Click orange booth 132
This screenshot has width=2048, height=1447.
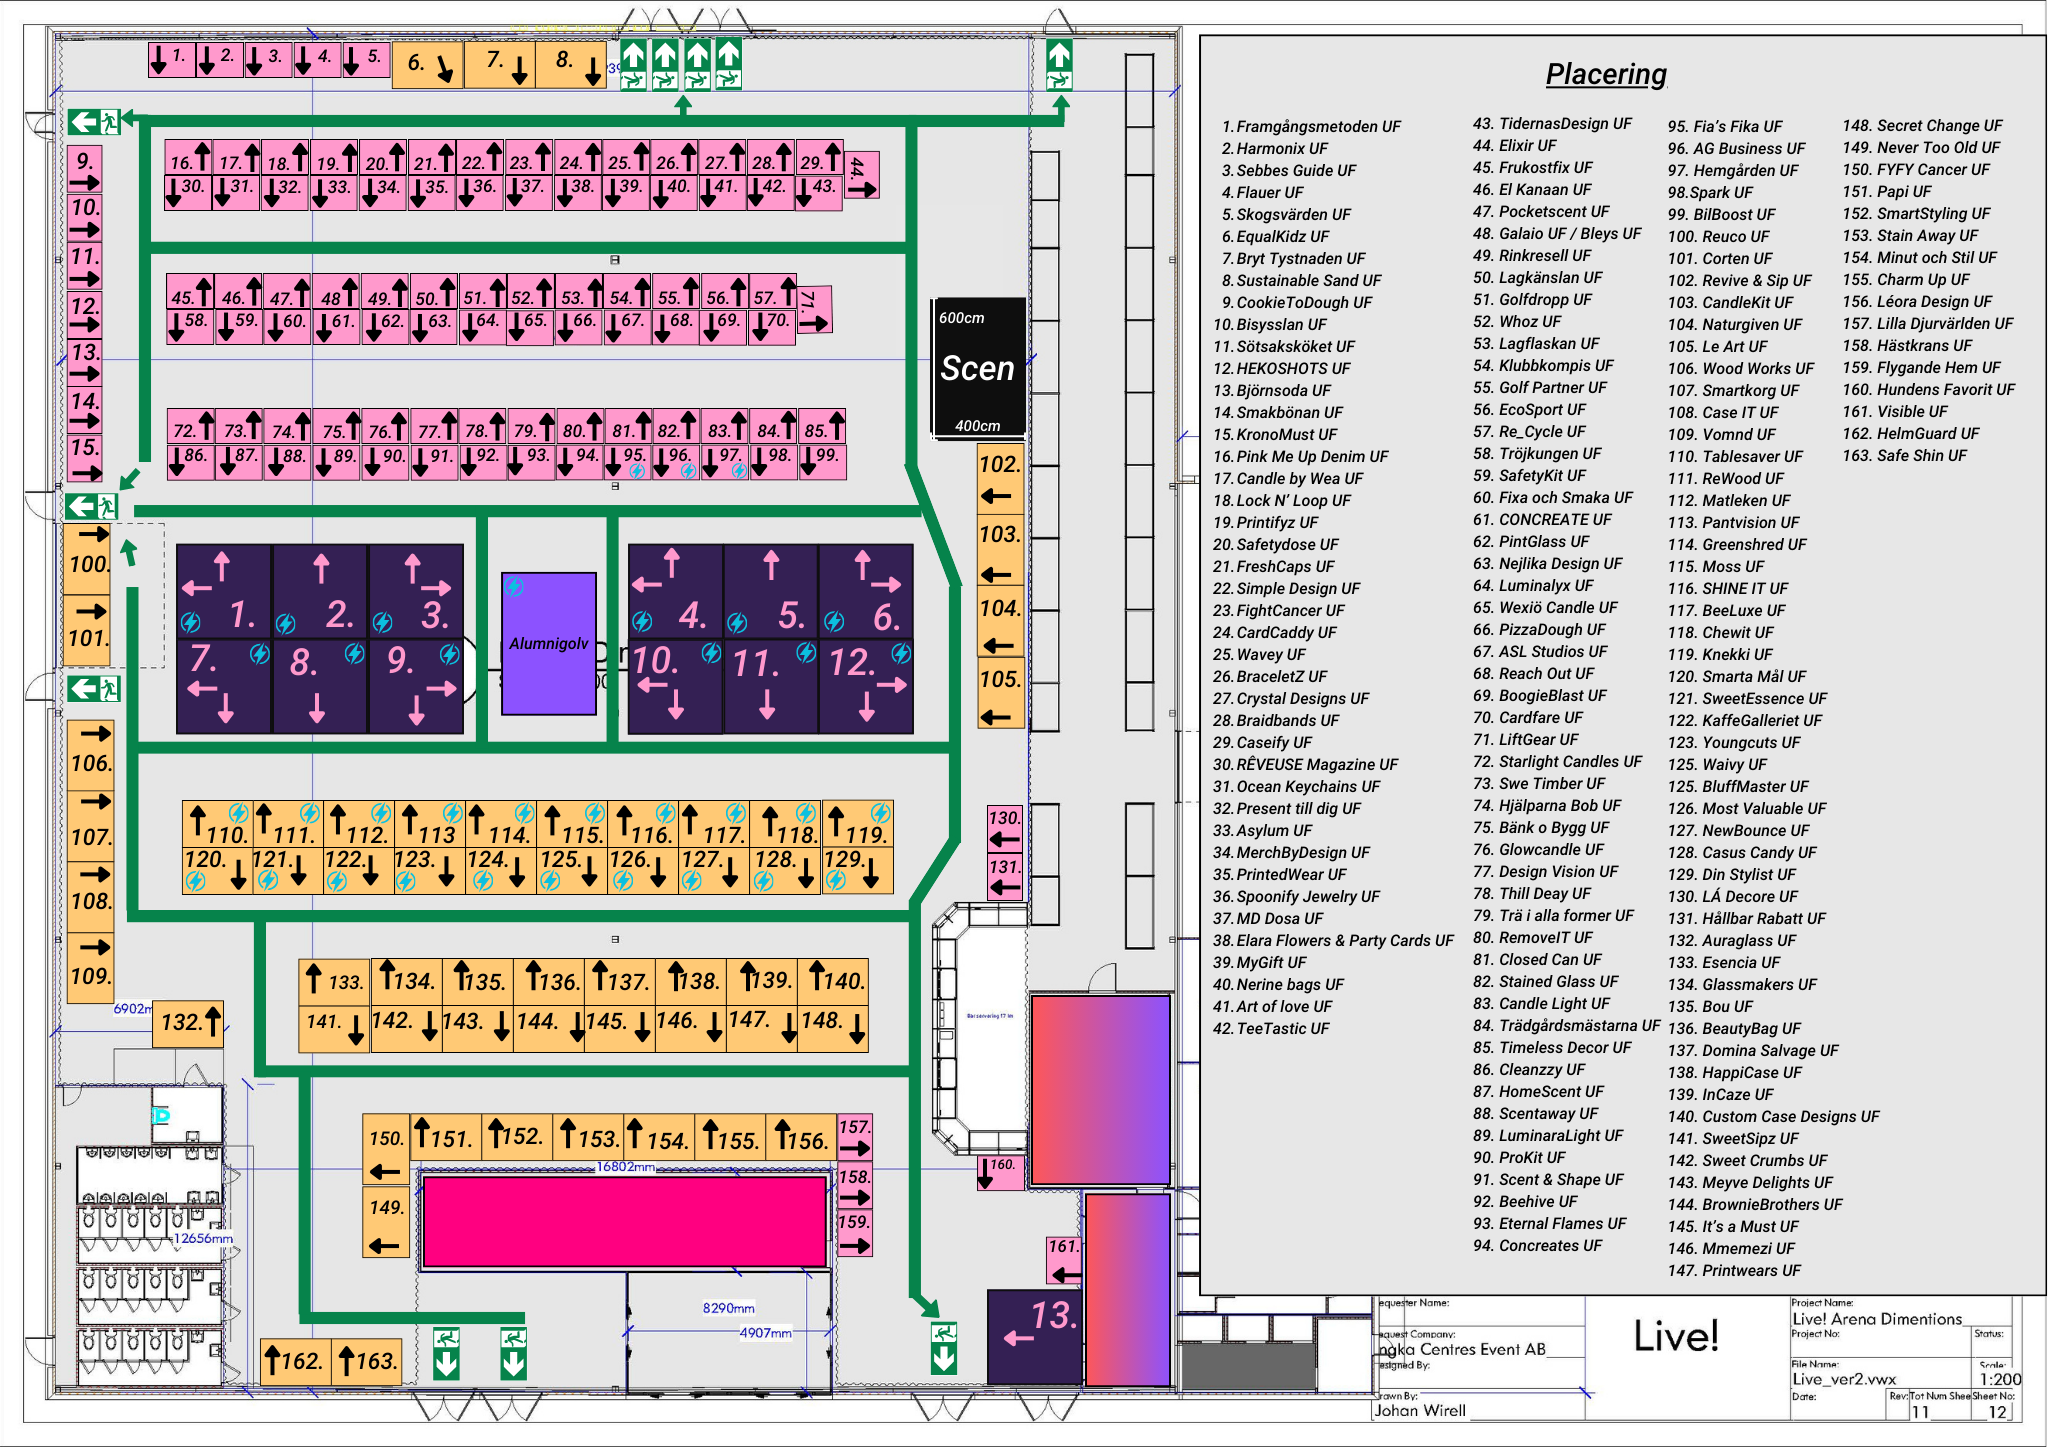(x=188, y=1023)
